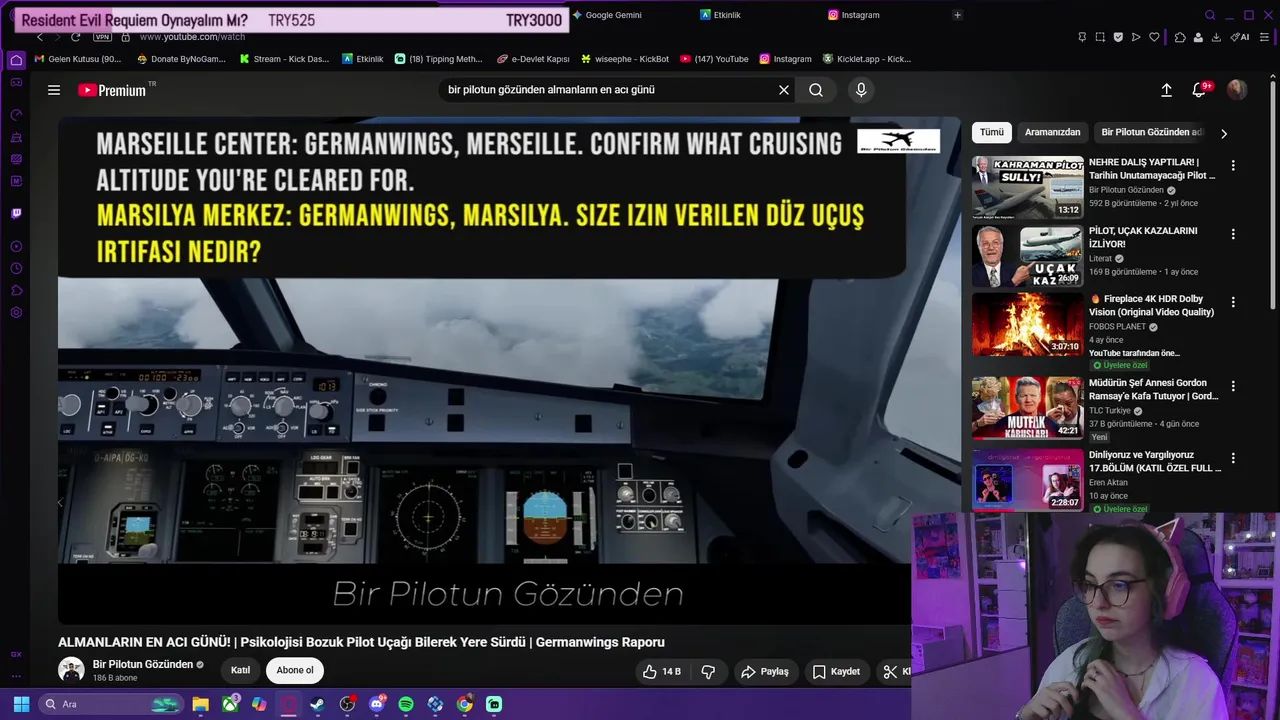1280x720 pixels.
Task: Select Bir Pilotun Gözünden filter chip
Action: (1151, 132)
